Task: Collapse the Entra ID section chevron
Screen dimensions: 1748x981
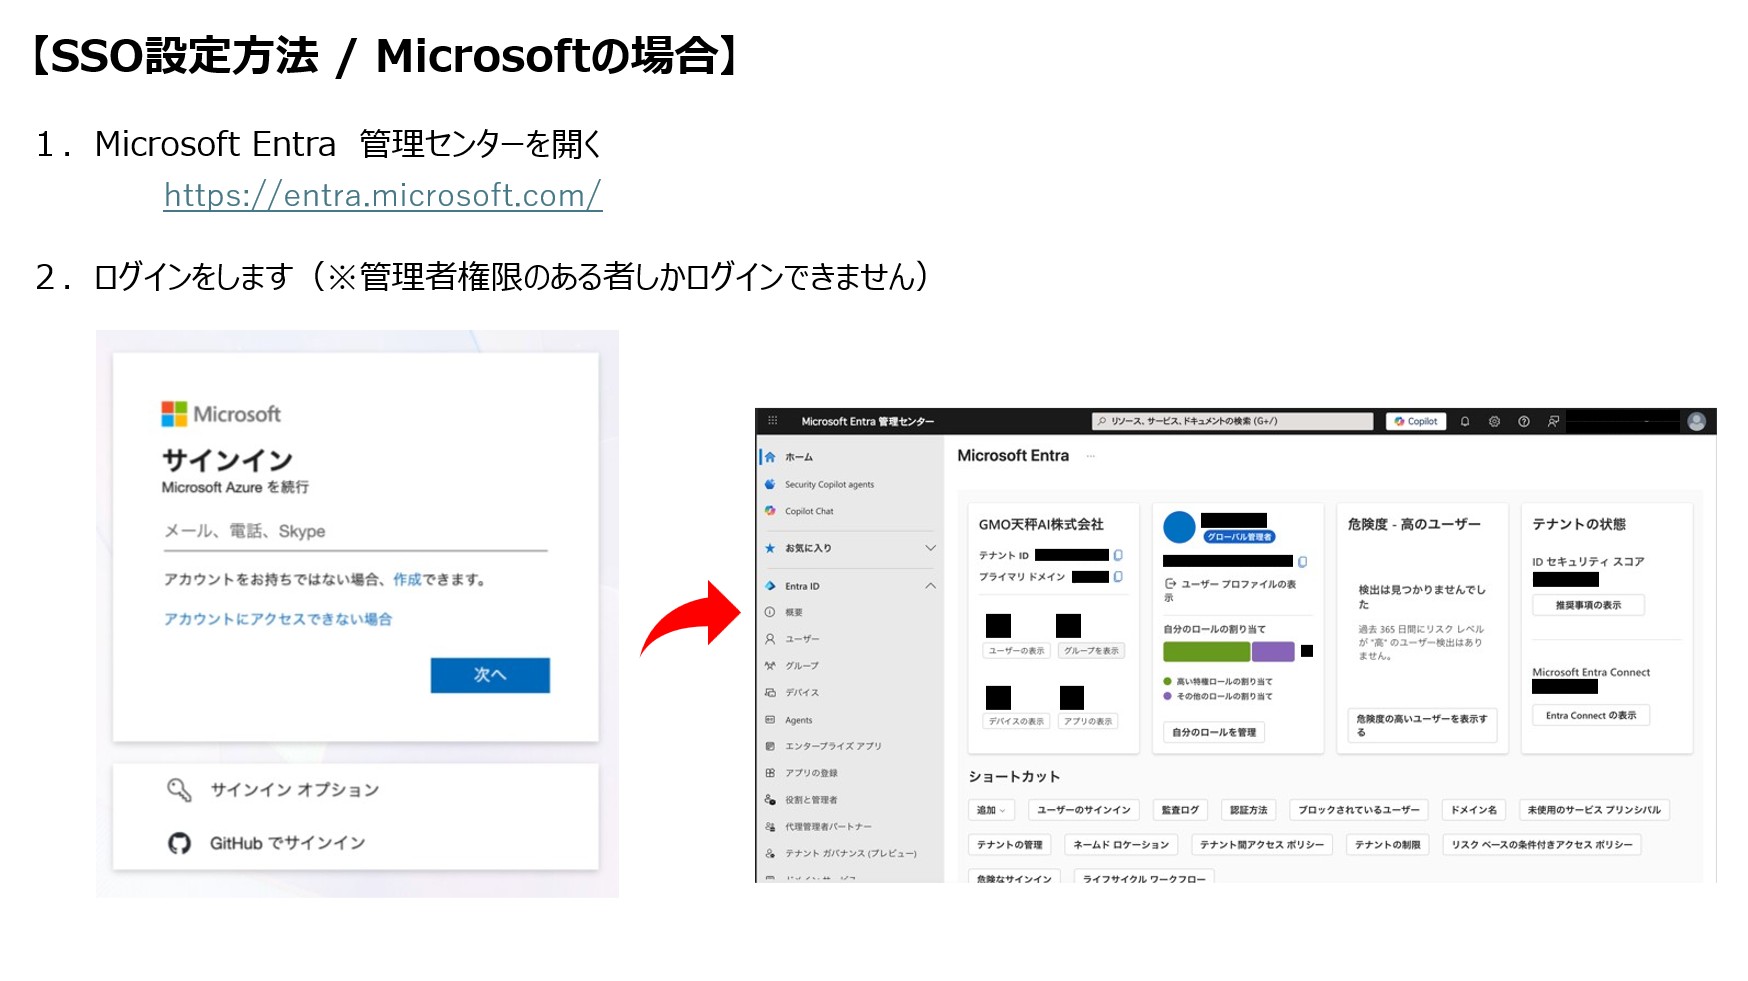Action: (930, 586)
